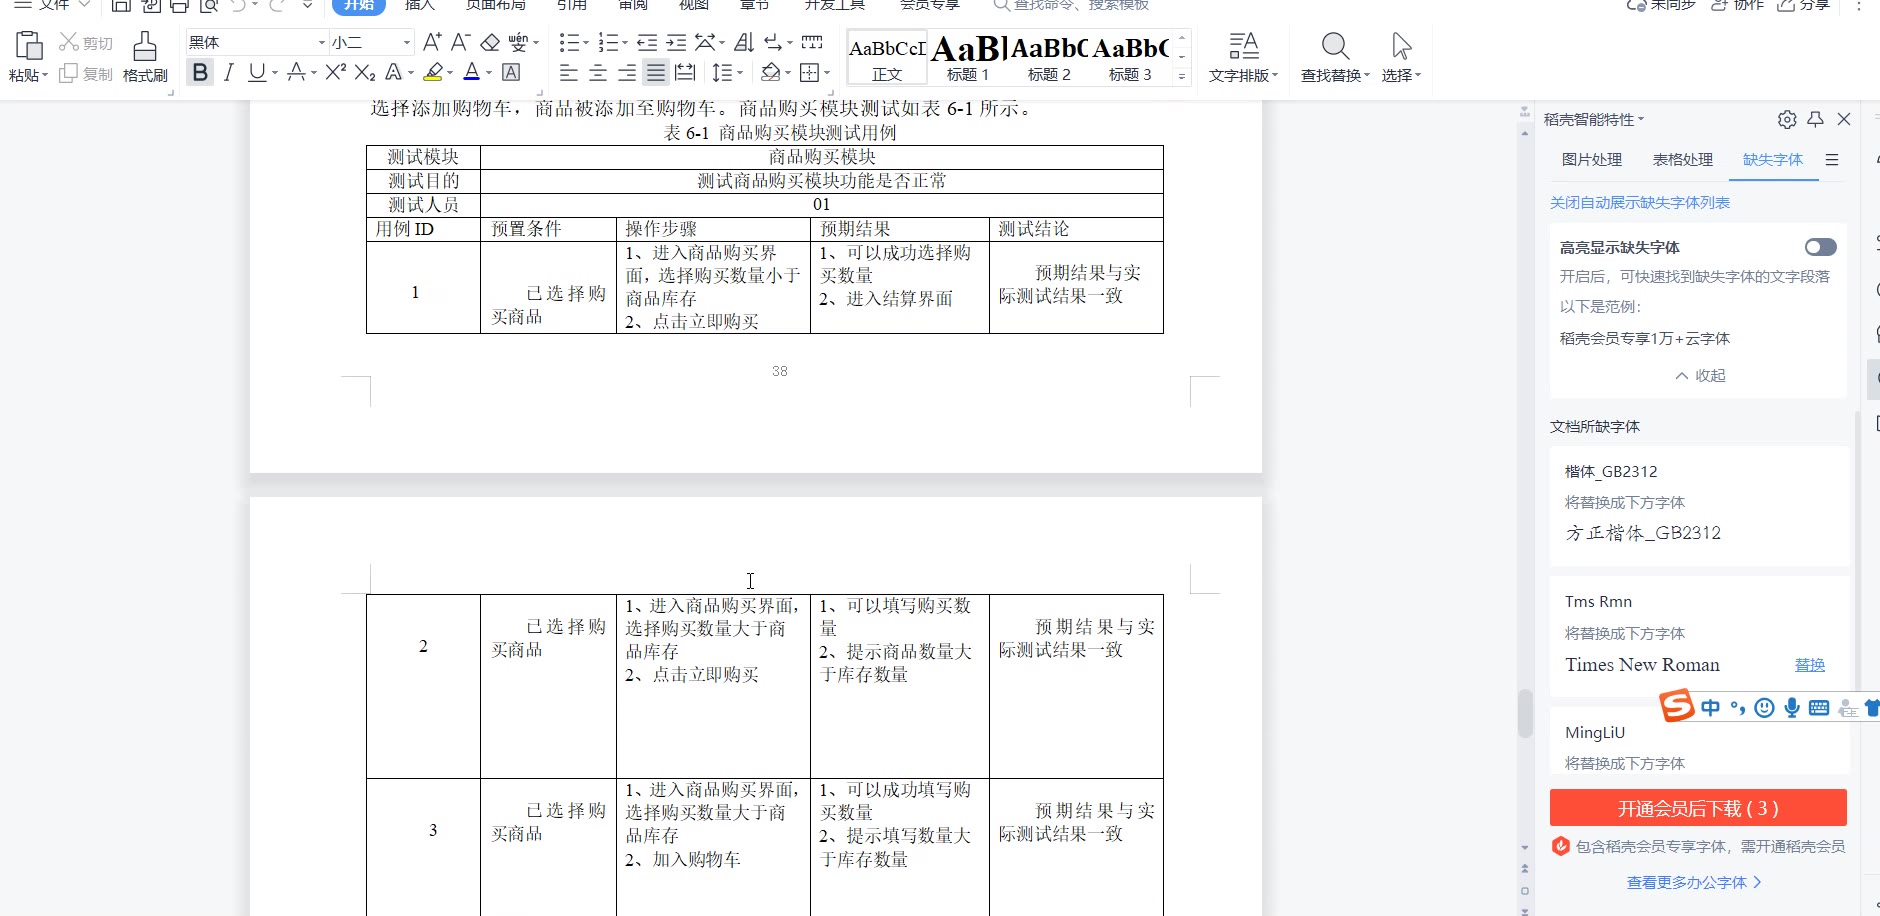Toggle justify alignment button
Image resolution: width=1880 pixels, height=916 pixels.
point(656,72)
